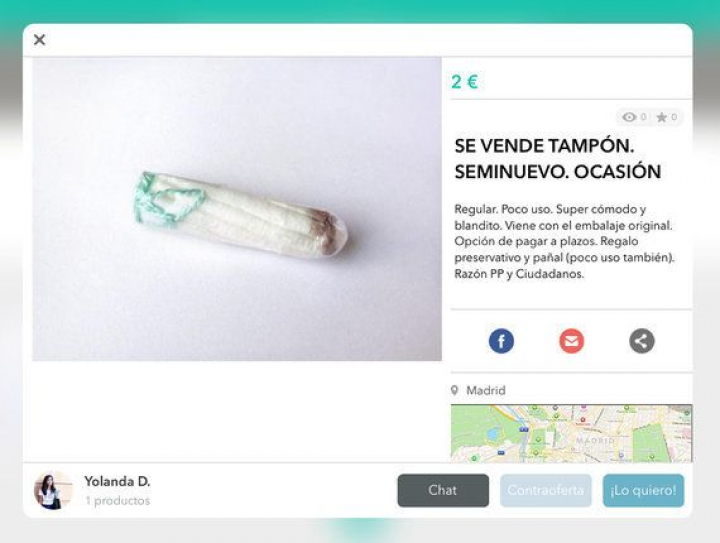This screenshot has height=543, width=720.
Task: Click the product description text
Action: pos(564,241)
